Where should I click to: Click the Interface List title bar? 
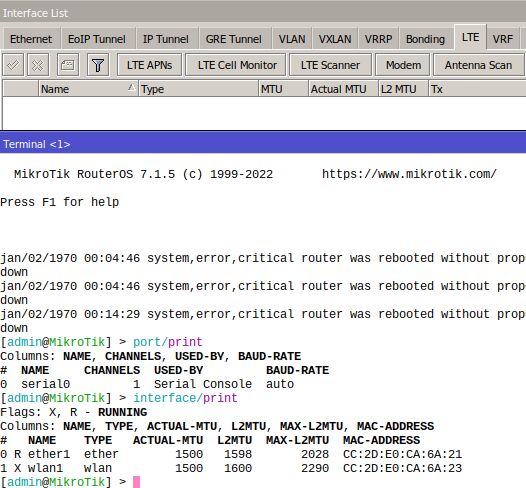(x=263, y=13)
